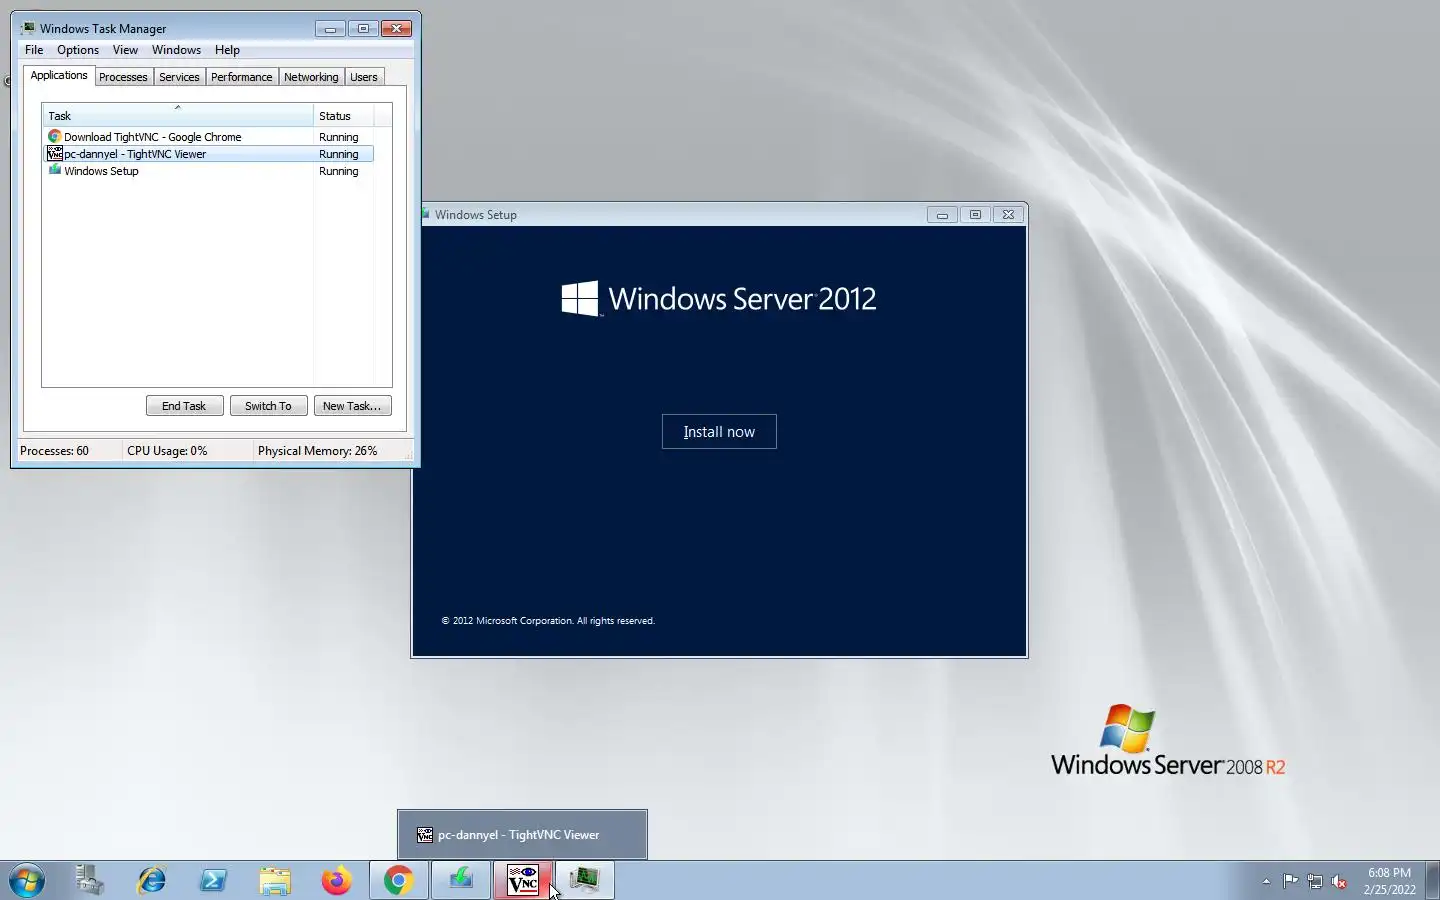1440x900 pixels.
Task: Open Action Center flag icon in tray
Action: click(x=1290, y=881)
